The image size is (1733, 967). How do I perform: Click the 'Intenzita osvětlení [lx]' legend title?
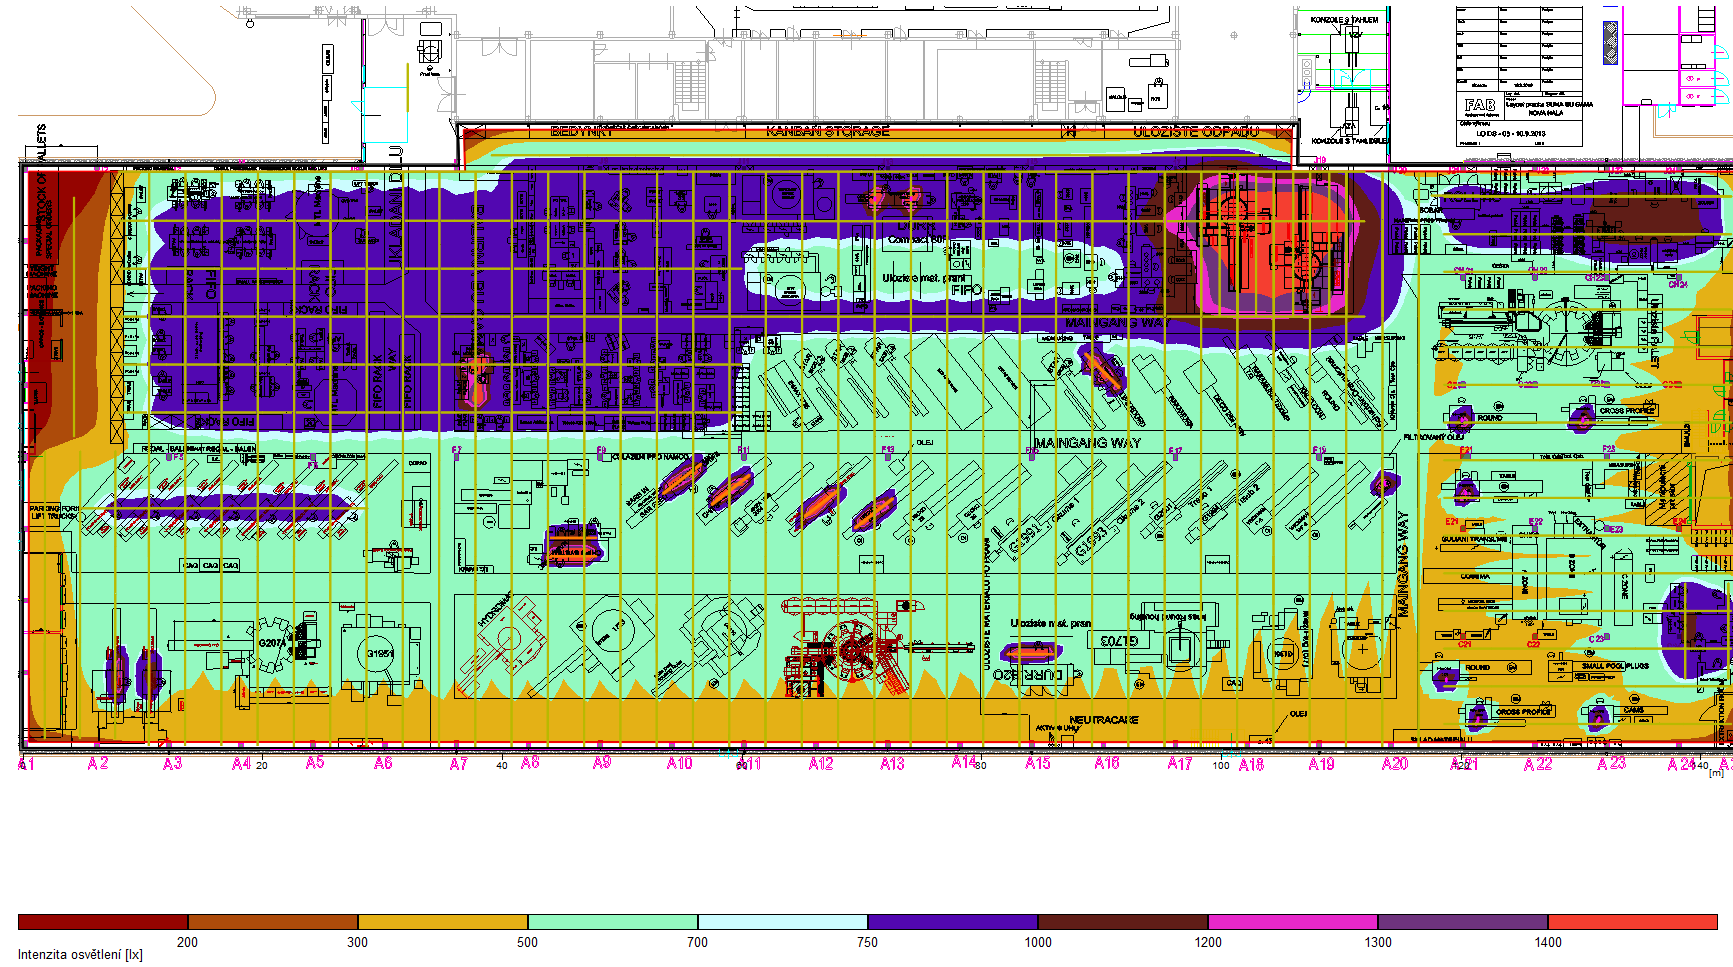click(x=80, y=955)
